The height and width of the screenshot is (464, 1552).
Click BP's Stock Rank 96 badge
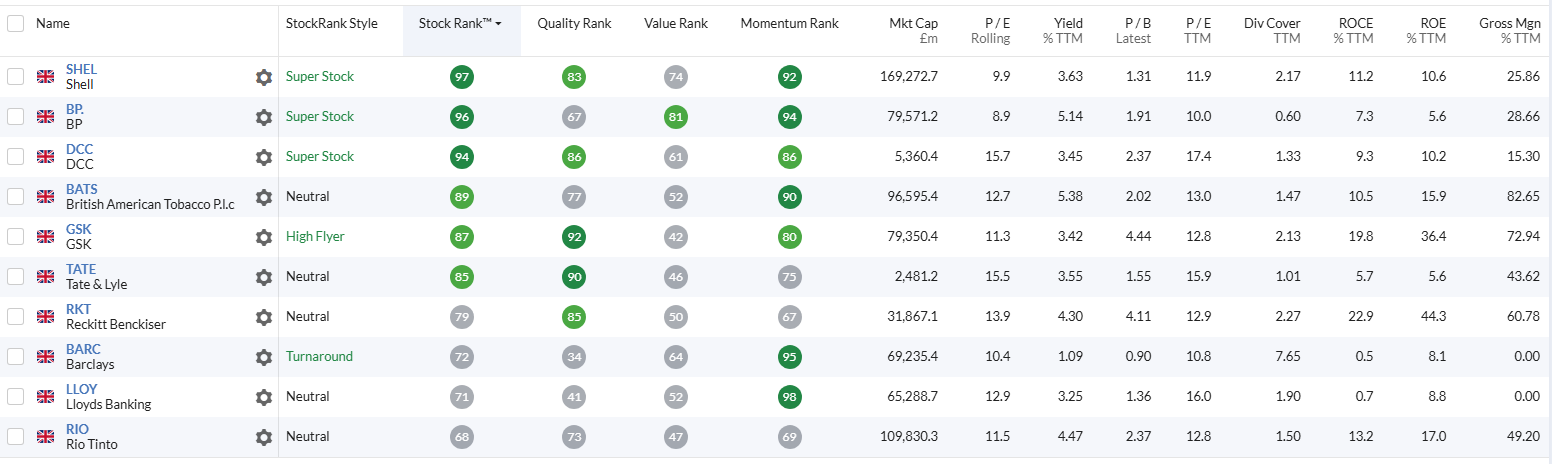tap(462, 117)
